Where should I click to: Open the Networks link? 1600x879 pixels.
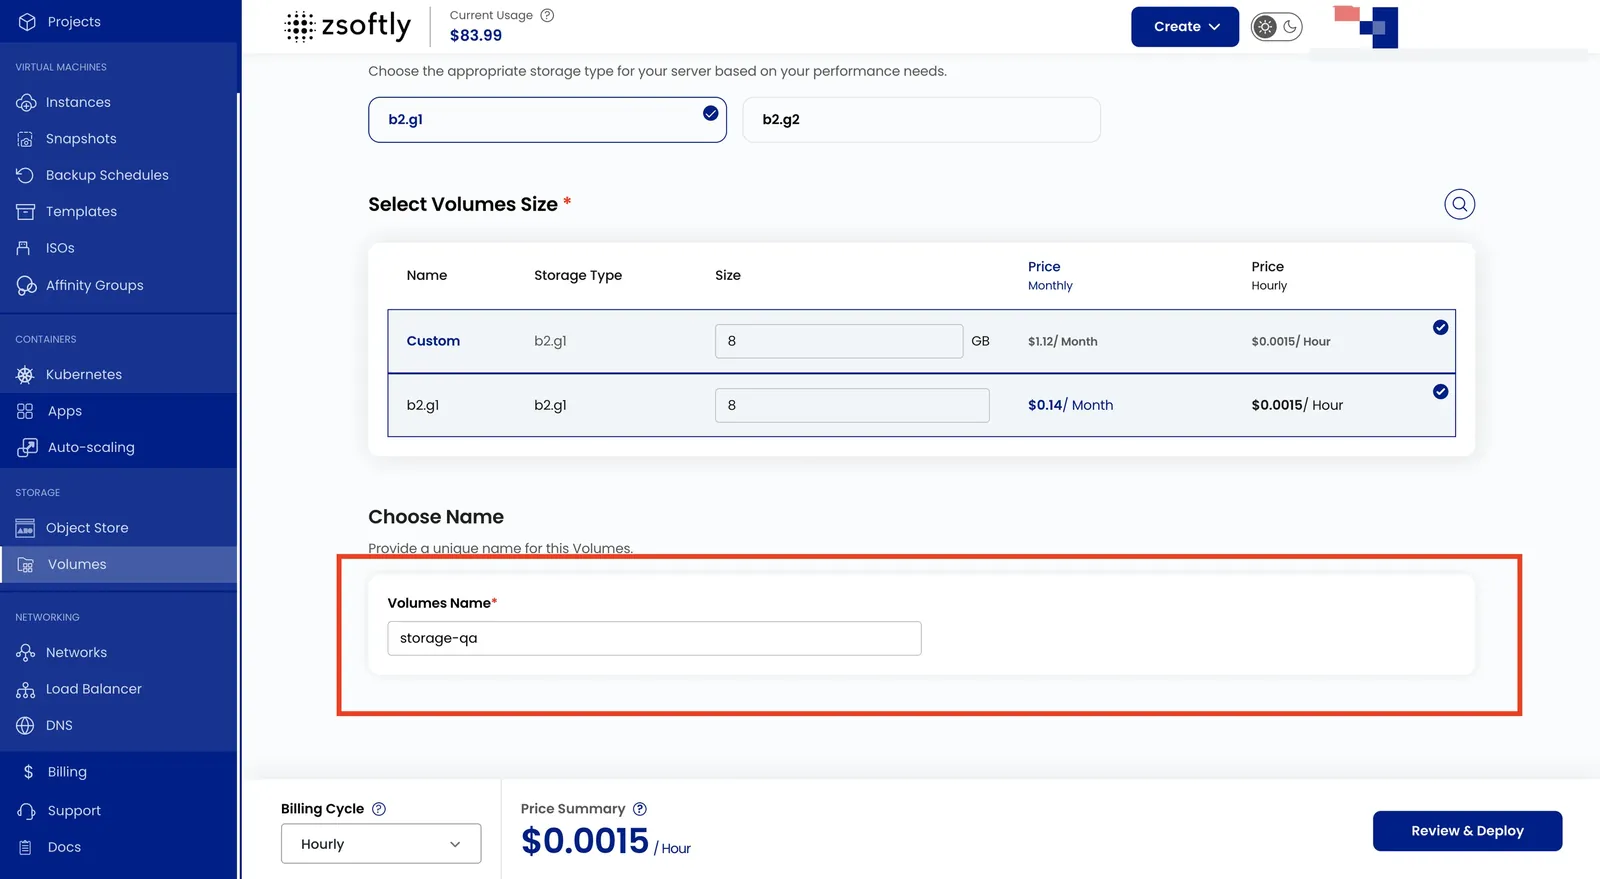click(76, 653)
